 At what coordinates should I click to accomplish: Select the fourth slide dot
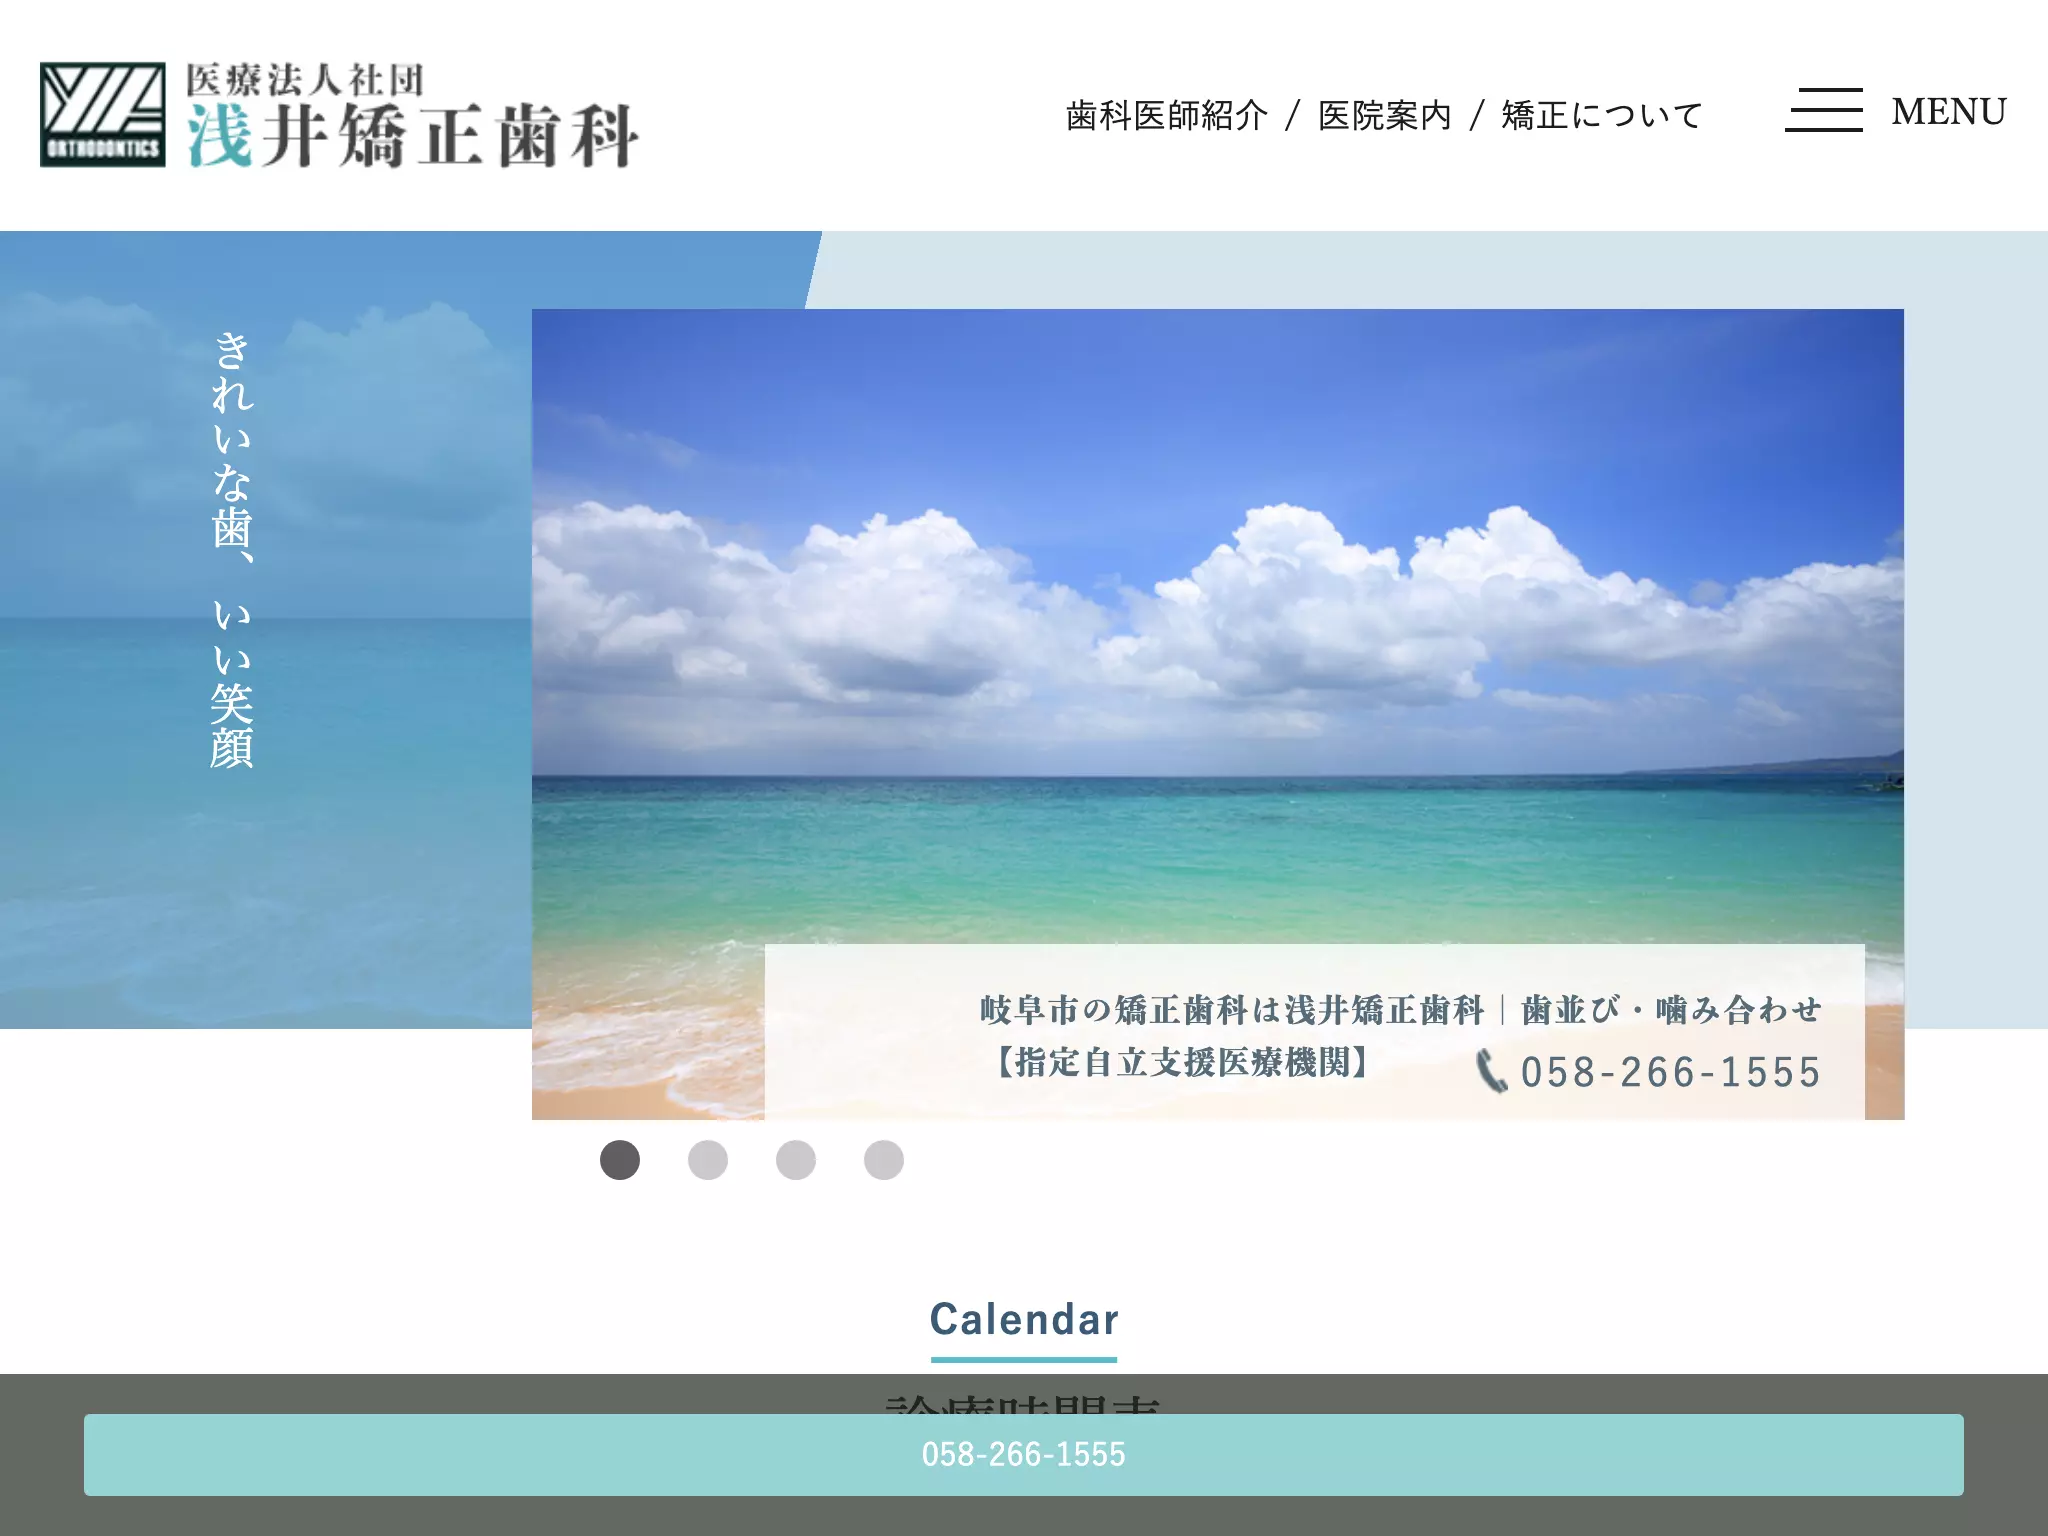(x=884, y=1160)
